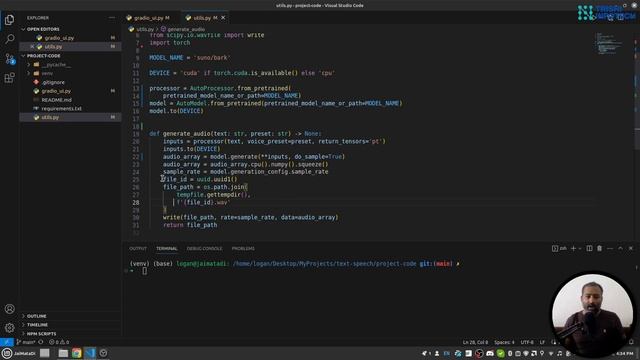Close the utils.py editor tab
This screenshot has height=360, width=640.
[x=223, y=18]
